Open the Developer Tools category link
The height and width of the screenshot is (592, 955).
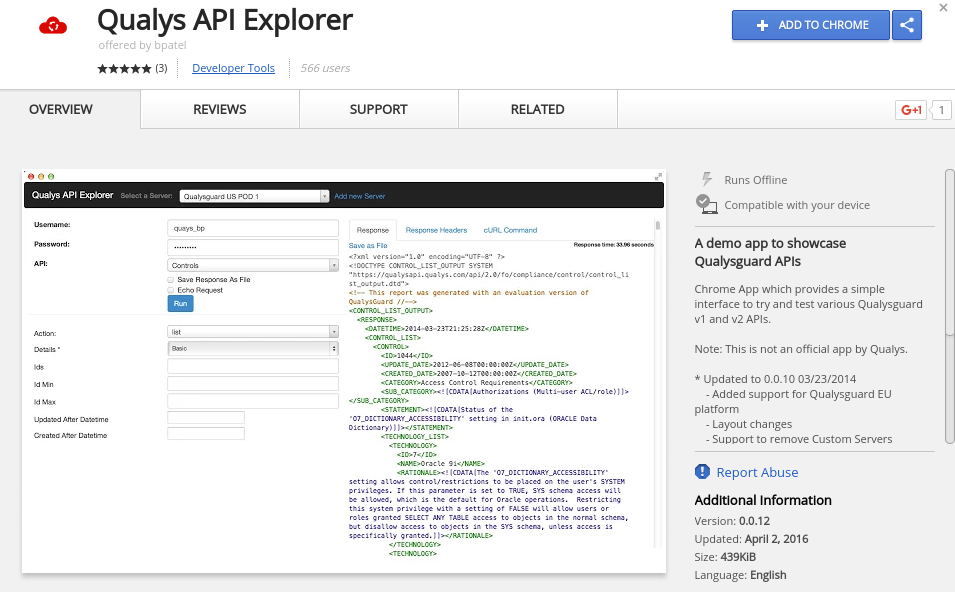pyautogui.click(x=233, y=68)
